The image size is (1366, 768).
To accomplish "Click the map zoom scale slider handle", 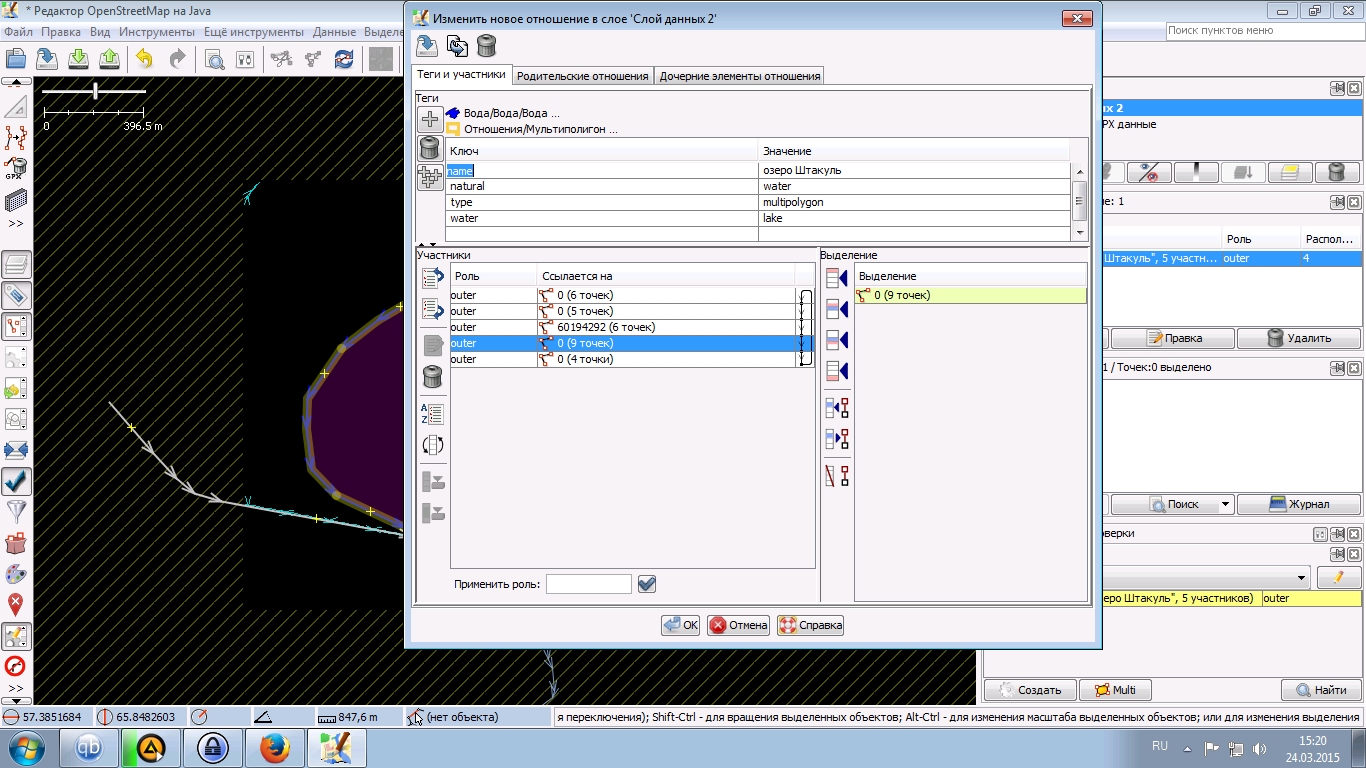I will pos(95,91).
